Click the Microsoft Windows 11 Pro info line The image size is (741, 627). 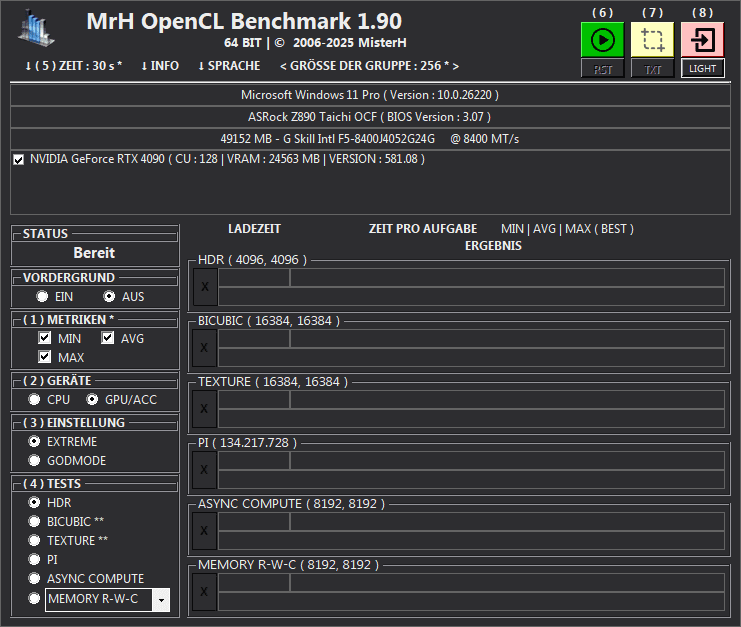(370, 95)
